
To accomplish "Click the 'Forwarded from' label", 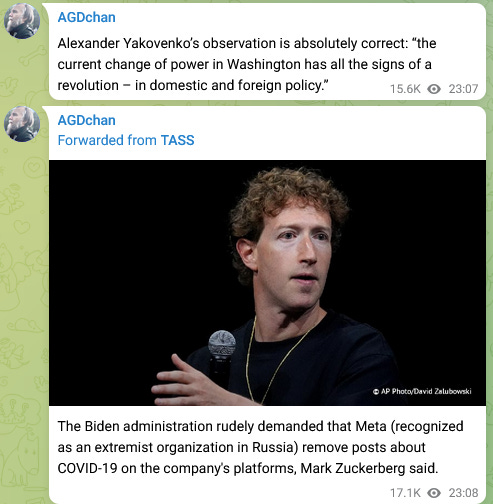I will [x=107, y=140].
